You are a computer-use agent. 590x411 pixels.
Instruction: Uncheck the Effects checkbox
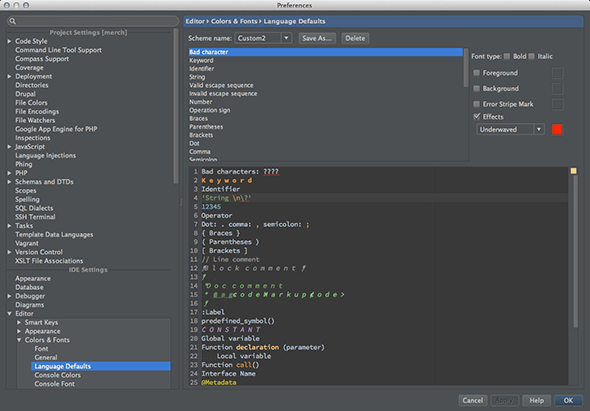[476, 117]
